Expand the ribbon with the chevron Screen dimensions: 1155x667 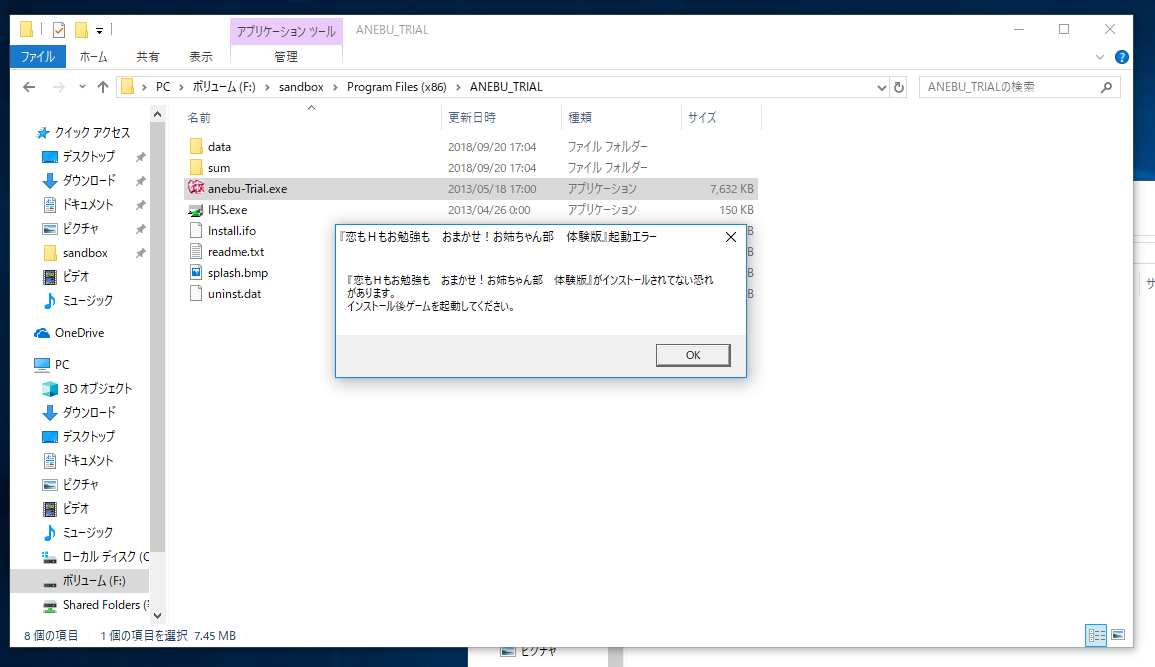1100,57
